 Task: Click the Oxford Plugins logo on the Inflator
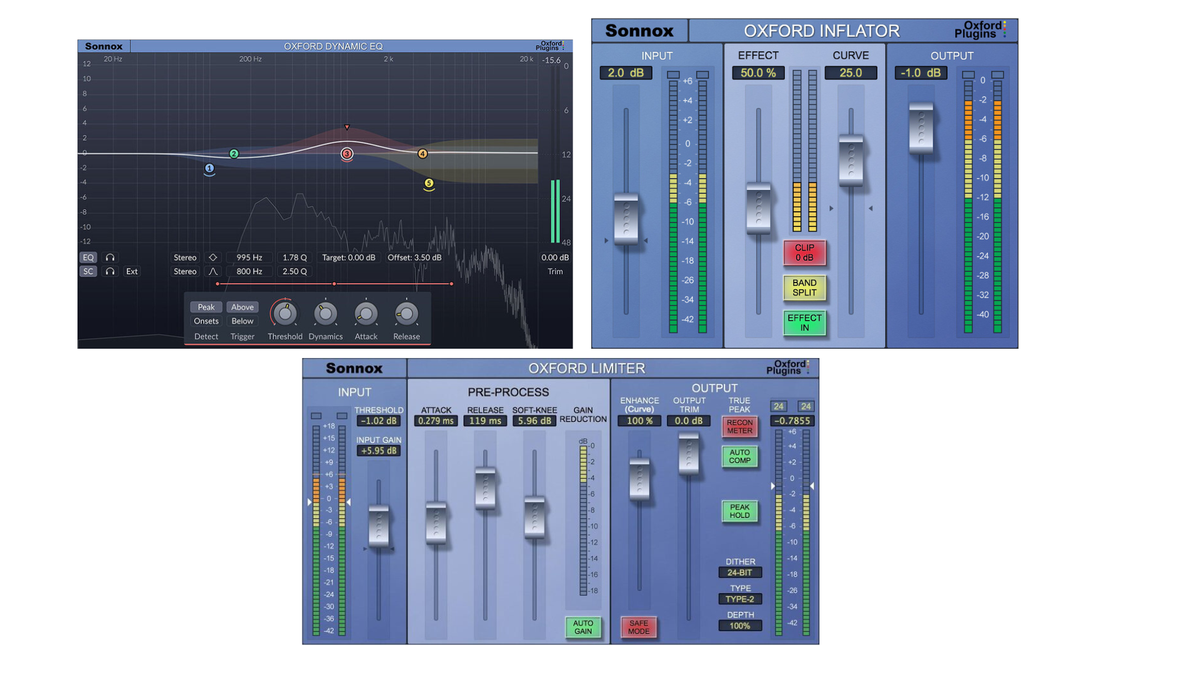click(984, 29)
